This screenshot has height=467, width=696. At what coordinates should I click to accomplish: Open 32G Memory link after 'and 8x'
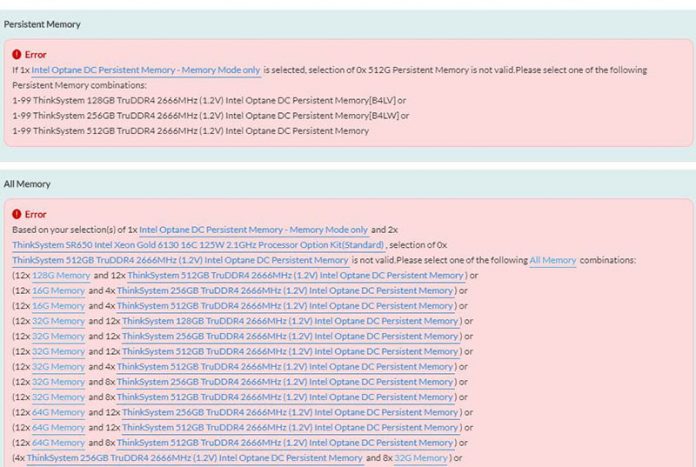point(421,458)
